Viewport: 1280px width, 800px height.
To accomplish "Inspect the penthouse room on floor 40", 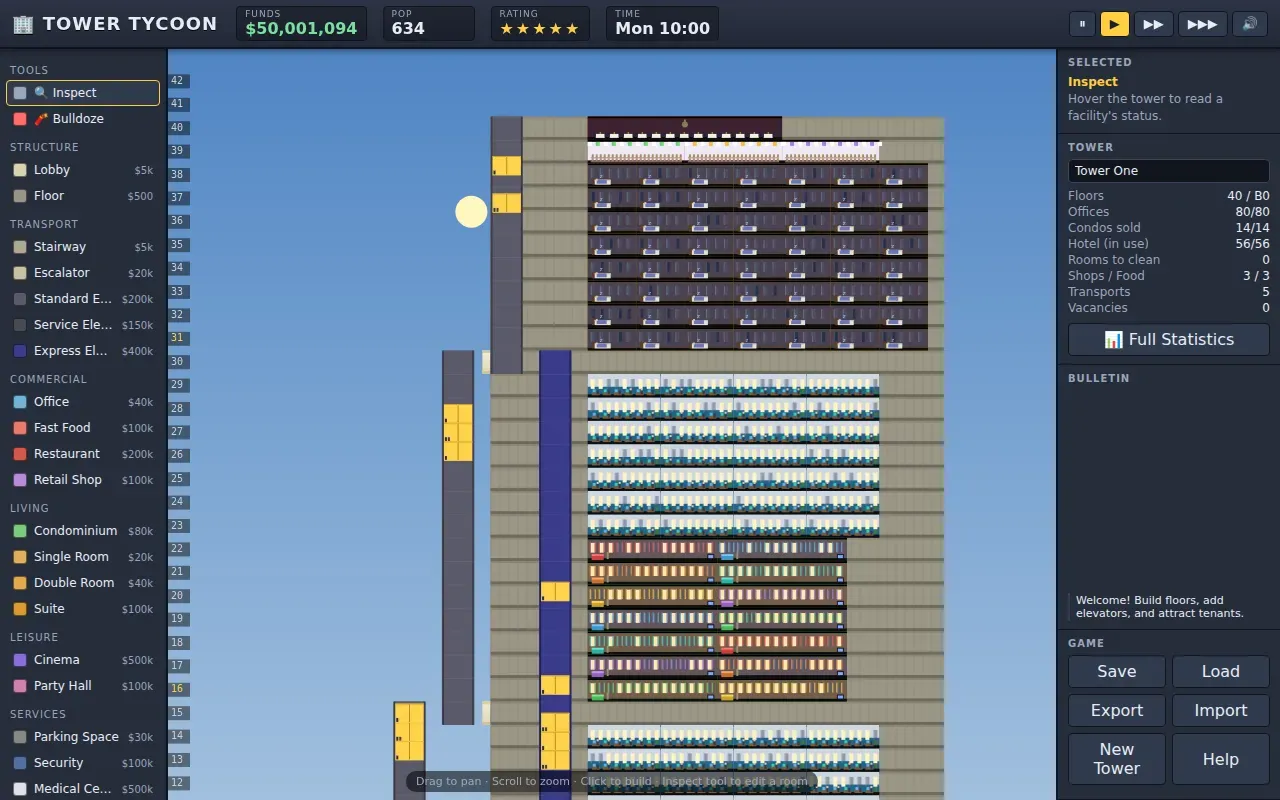I will tap(684, 128).
